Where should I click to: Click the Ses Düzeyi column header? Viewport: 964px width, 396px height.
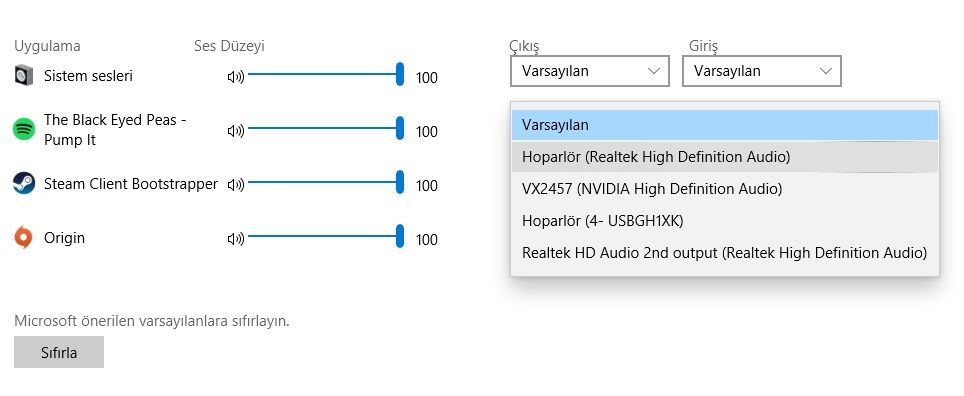229,46
